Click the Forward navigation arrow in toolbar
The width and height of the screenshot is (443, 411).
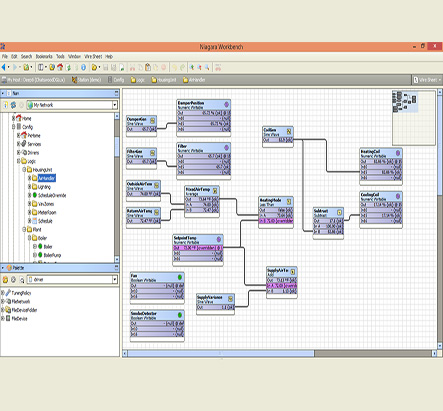click(15, 68)
